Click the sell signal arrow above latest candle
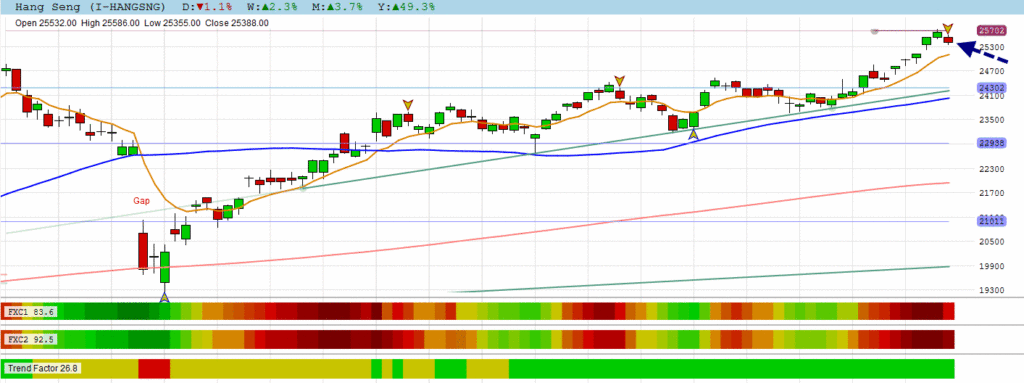The image size is (1024, 383). click(x=948, y=29)
